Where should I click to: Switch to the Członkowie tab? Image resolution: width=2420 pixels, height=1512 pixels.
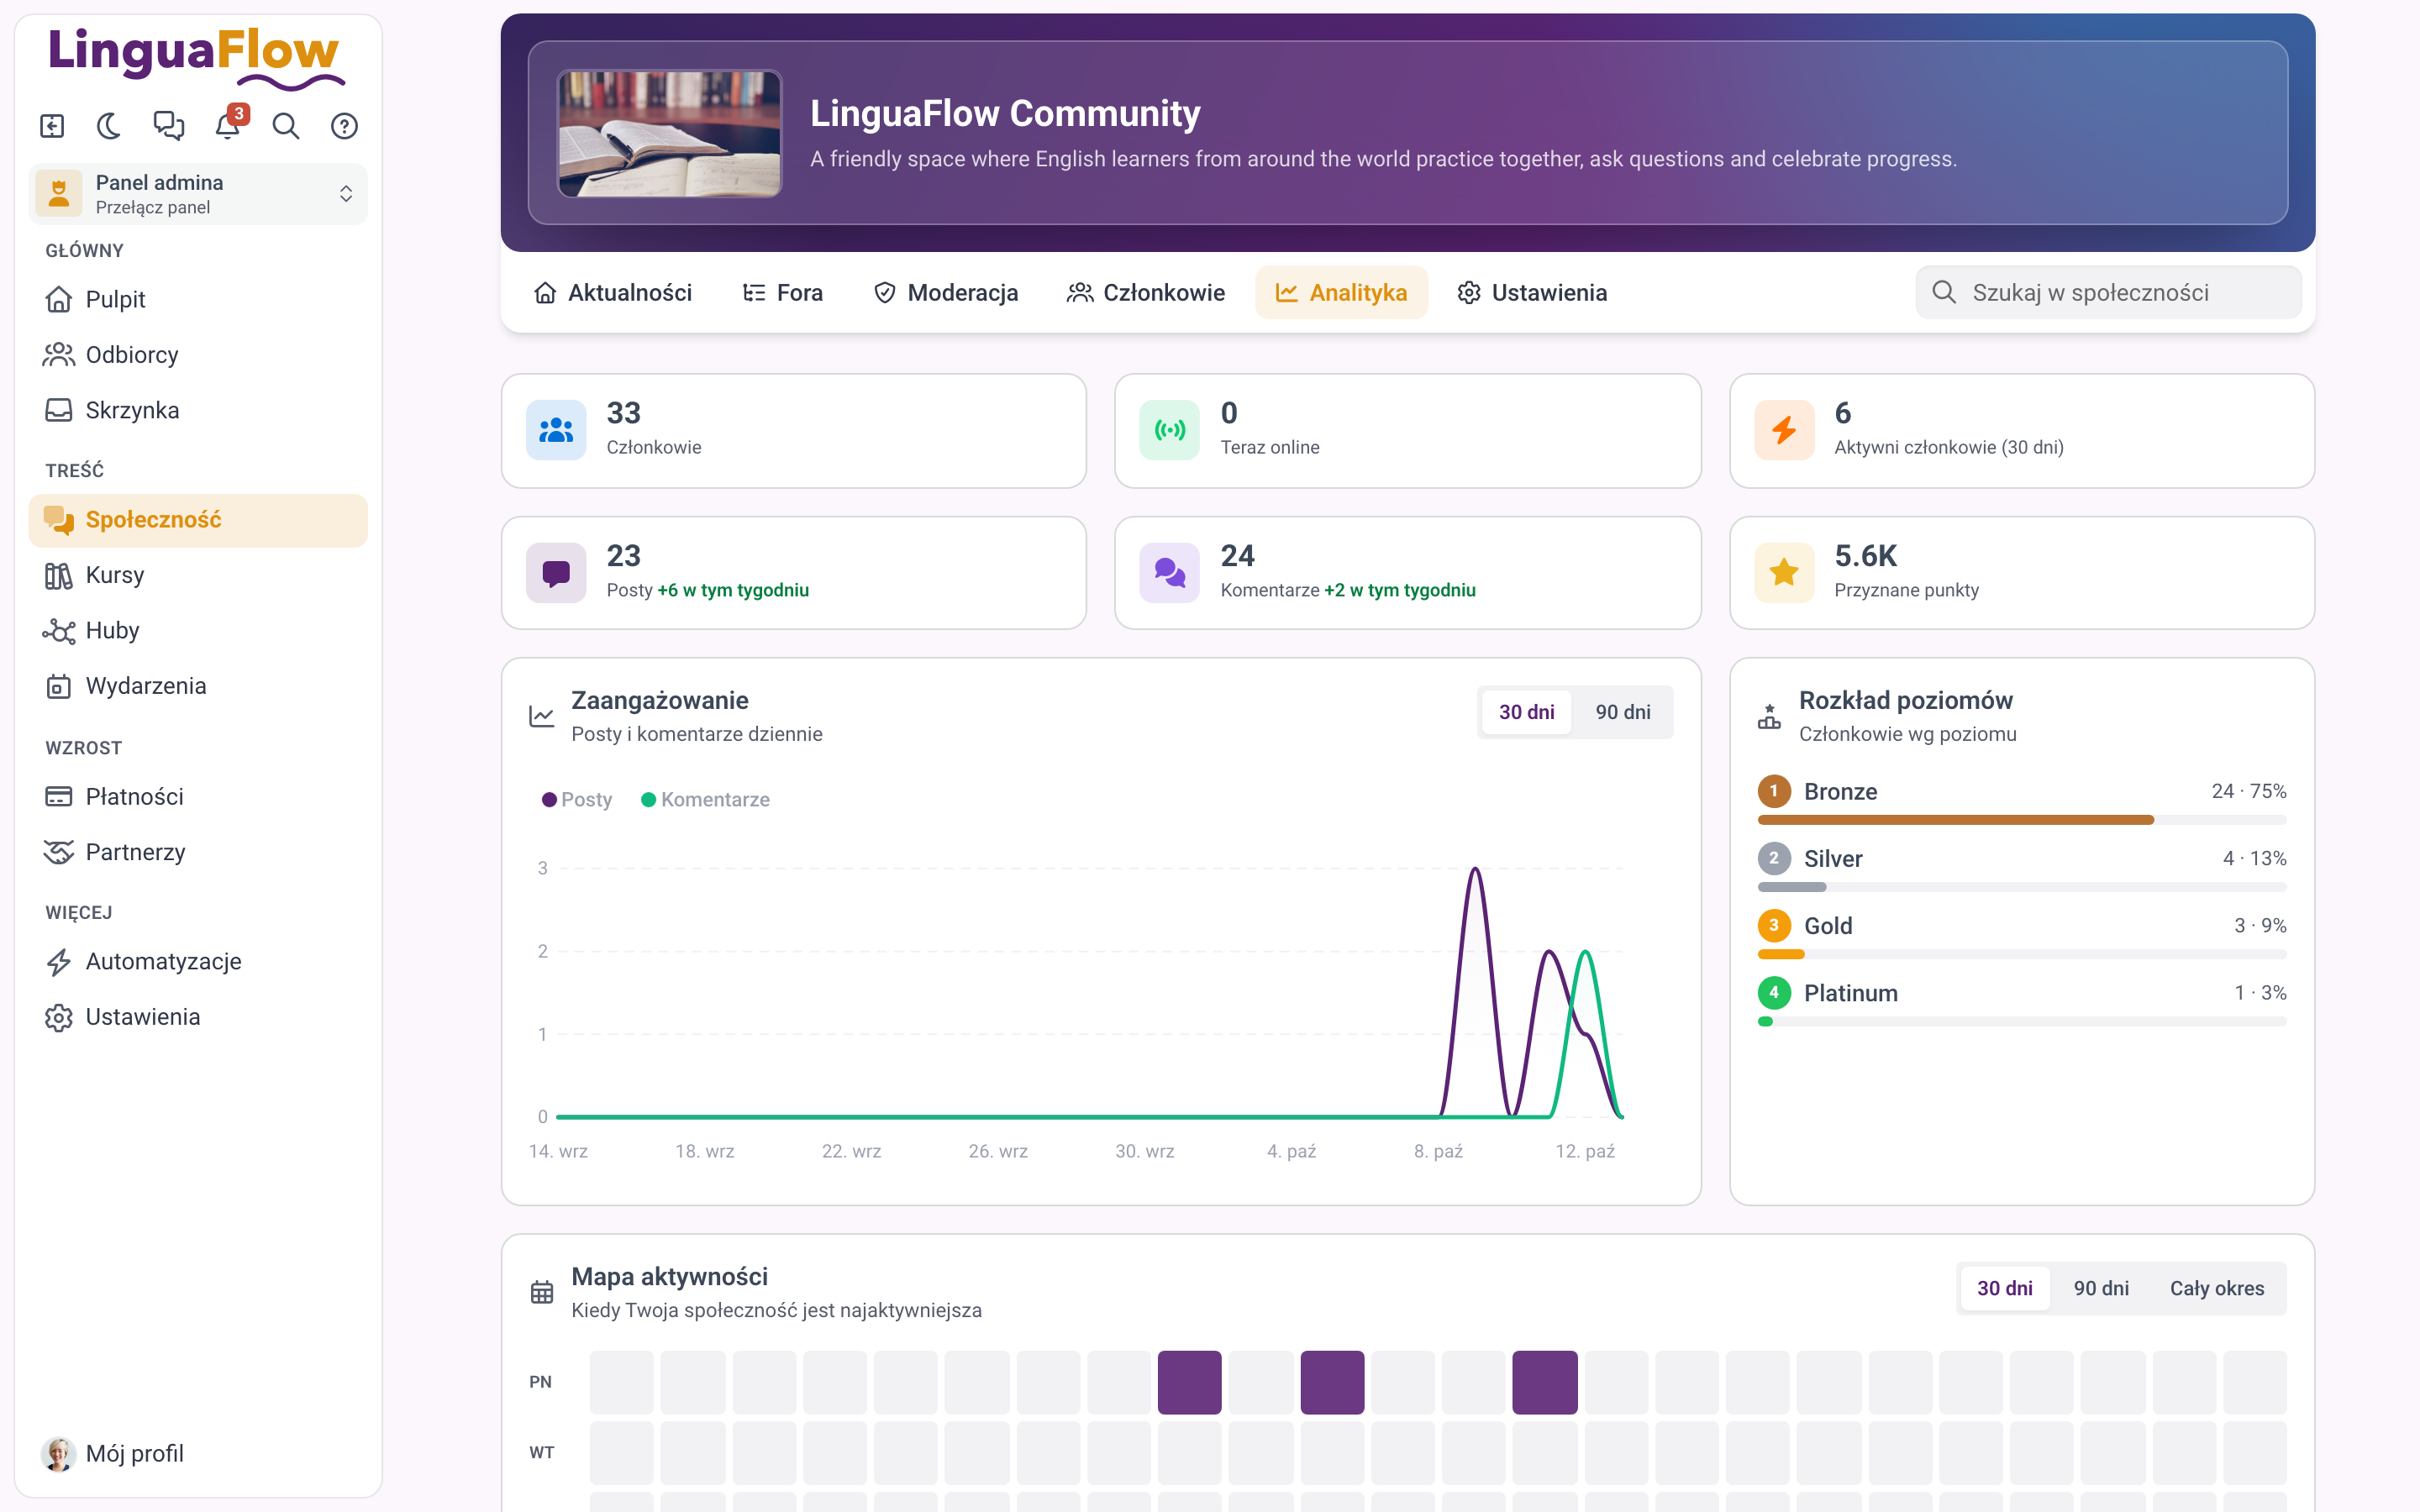tap(1146, 293)
